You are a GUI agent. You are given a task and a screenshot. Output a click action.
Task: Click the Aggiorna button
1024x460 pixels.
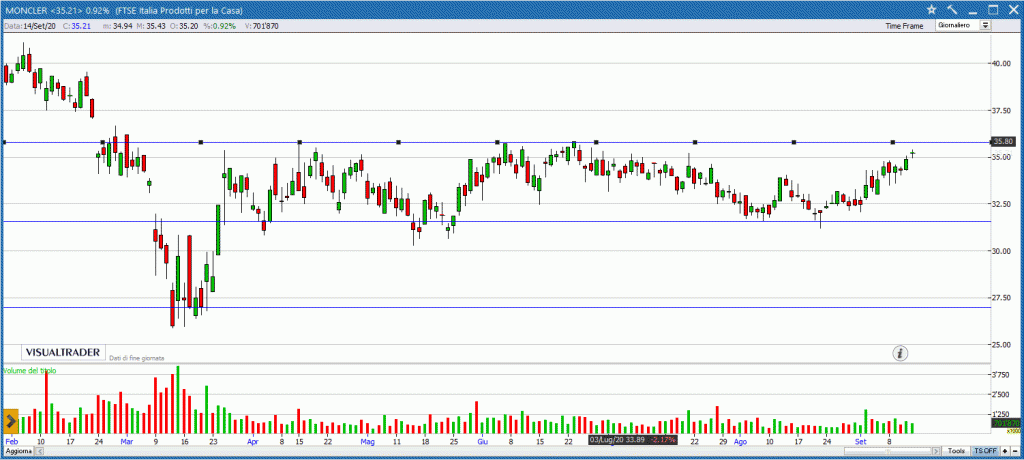coord(18,452)
